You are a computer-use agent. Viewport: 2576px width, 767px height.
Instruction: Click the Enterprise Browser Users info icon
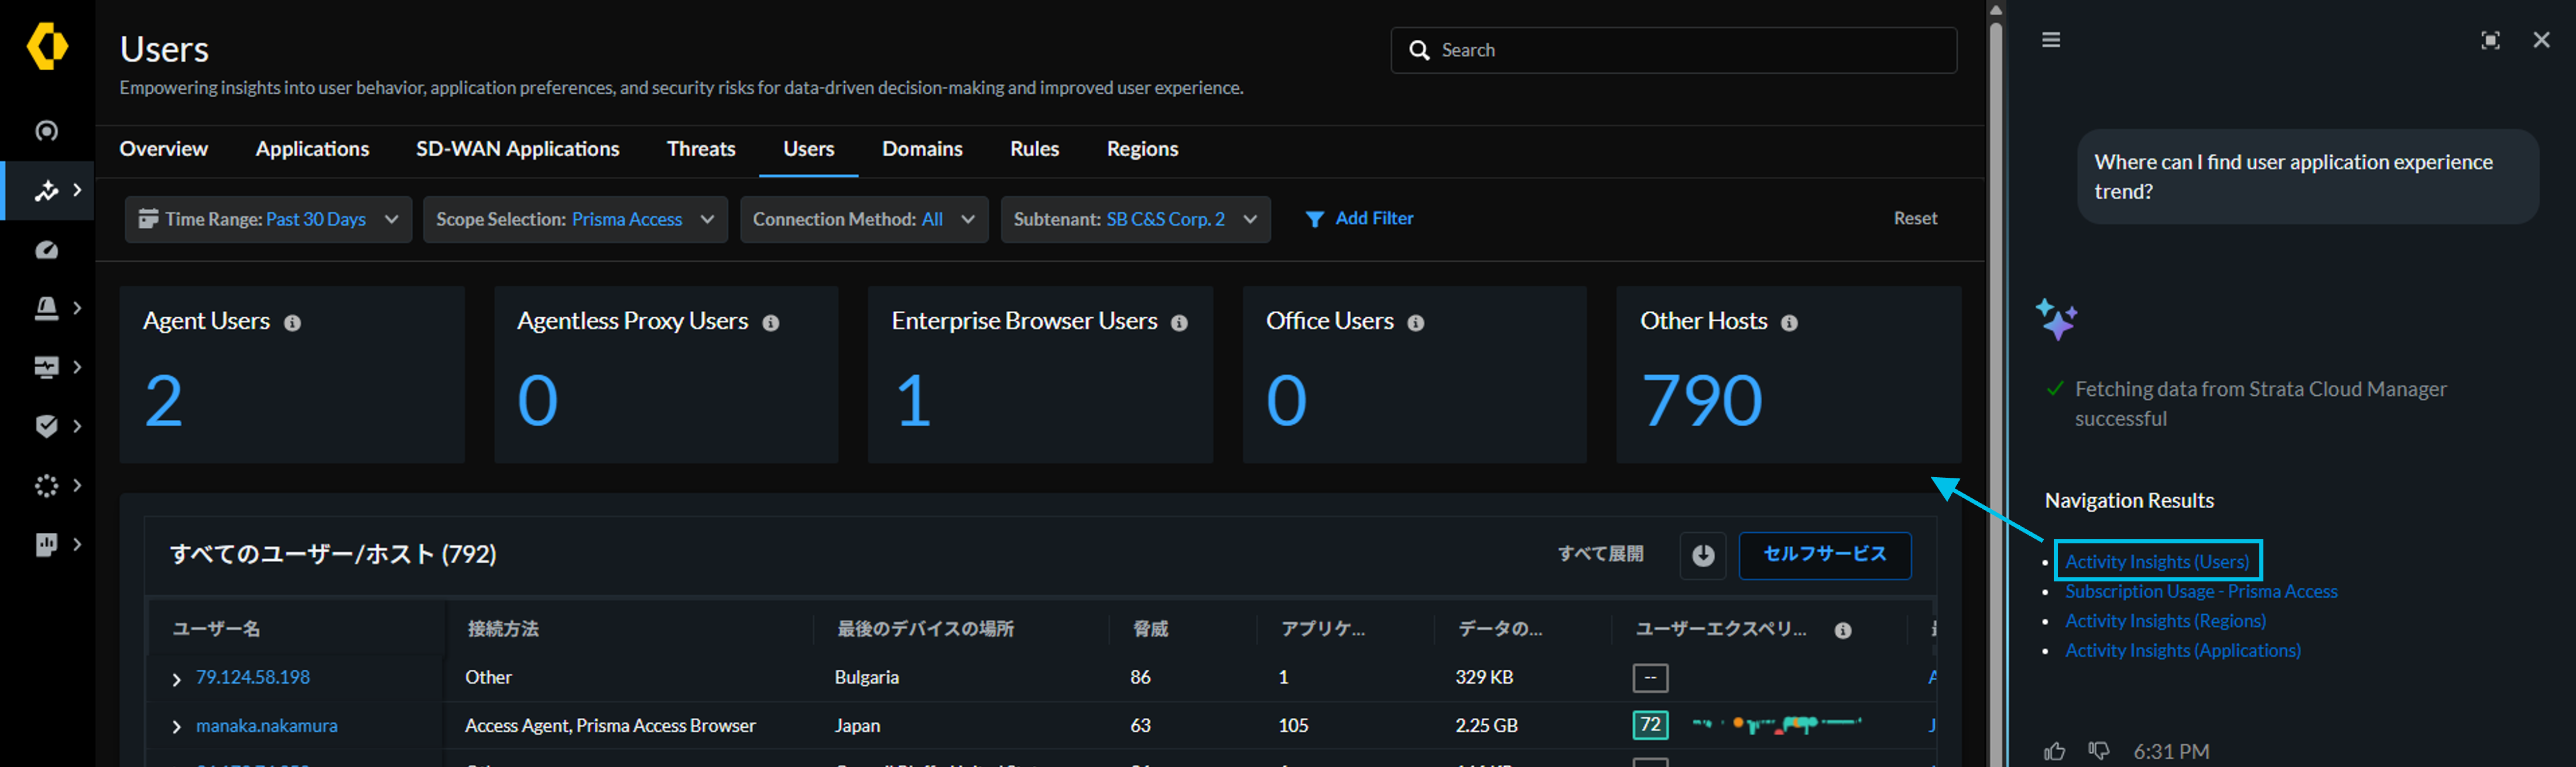pyautogui.click(x=1179, y=323)
